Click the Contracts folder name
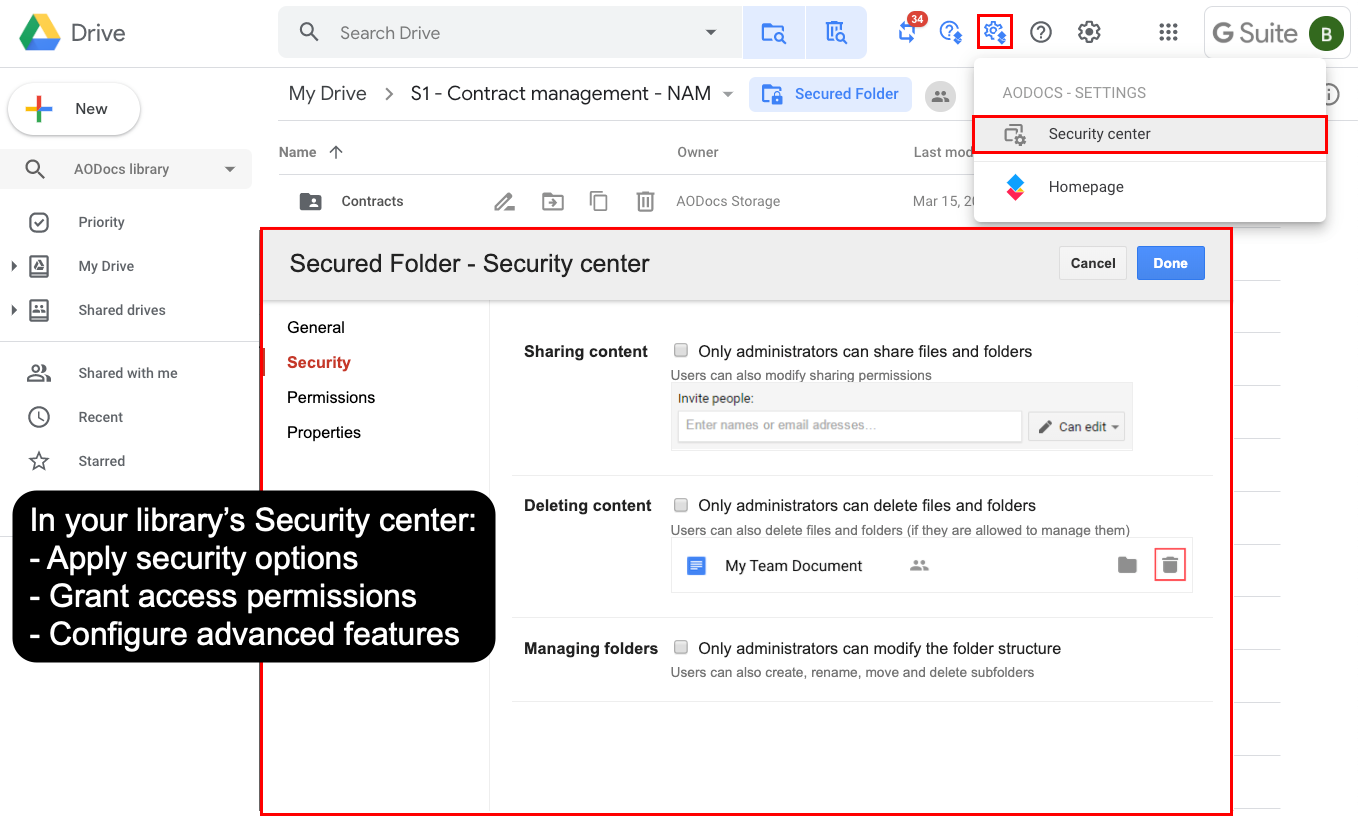Viewport: 1358px width, 825px height. point(372,201)
